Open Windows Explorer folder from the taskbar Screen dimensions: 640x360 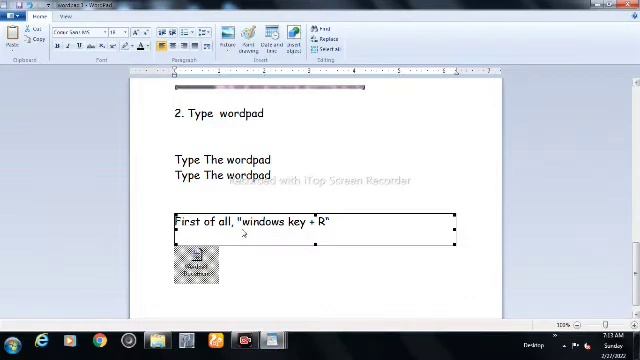[x=158, y=340]
